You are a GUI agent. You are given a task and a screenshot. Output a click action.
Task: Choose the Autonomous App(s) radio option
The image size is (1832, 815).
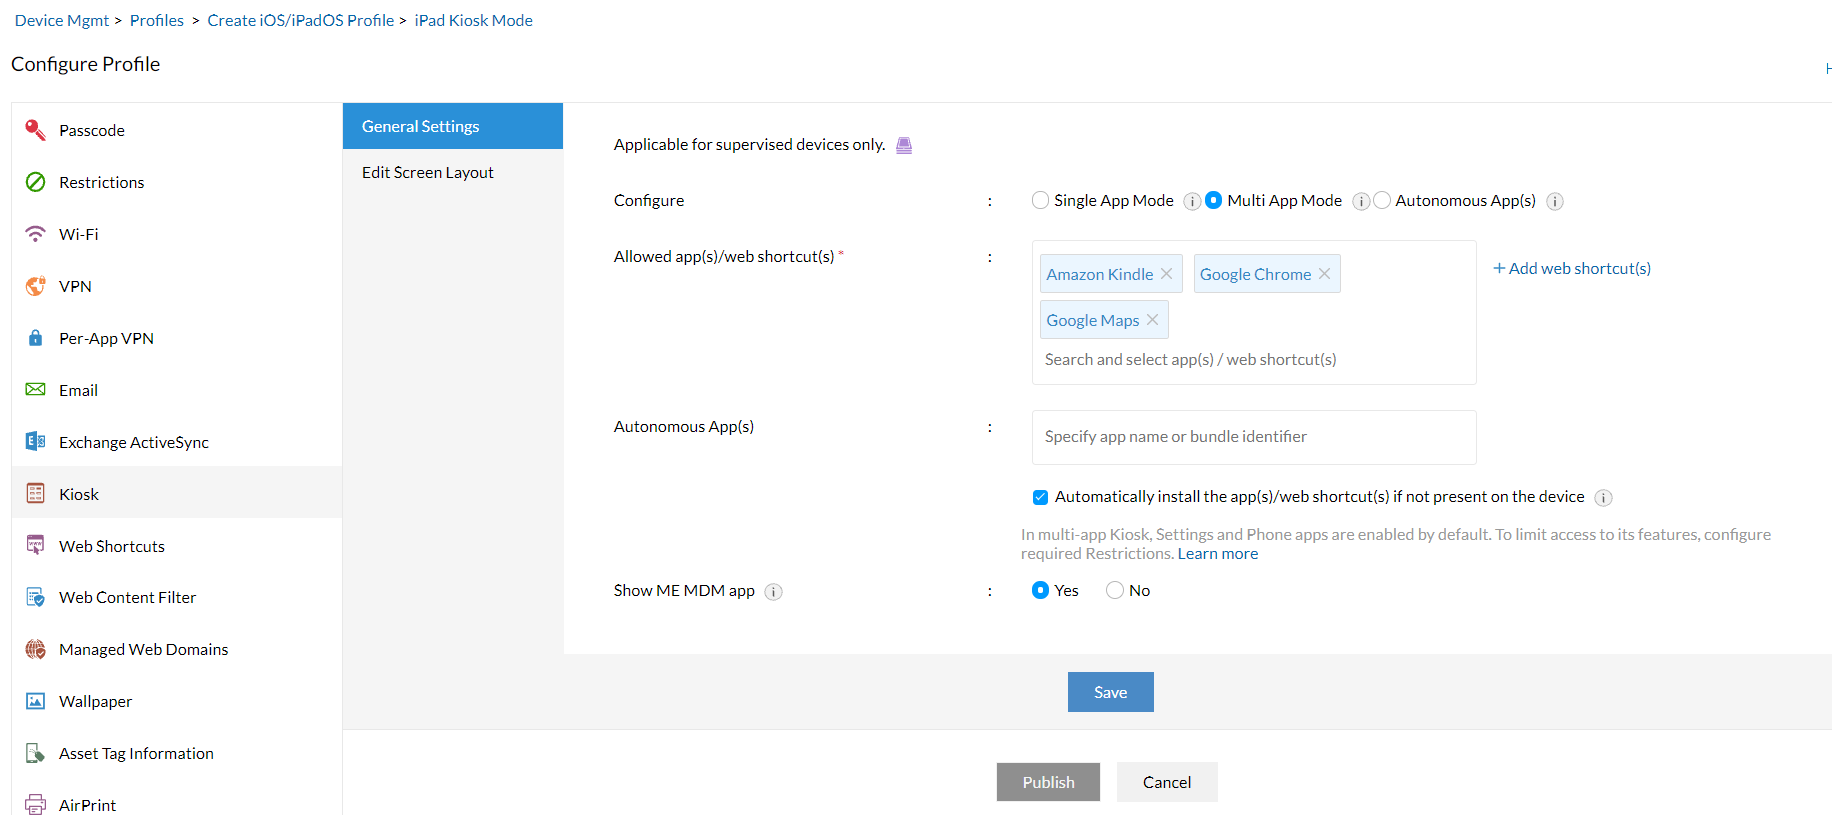coord(1382,200)
